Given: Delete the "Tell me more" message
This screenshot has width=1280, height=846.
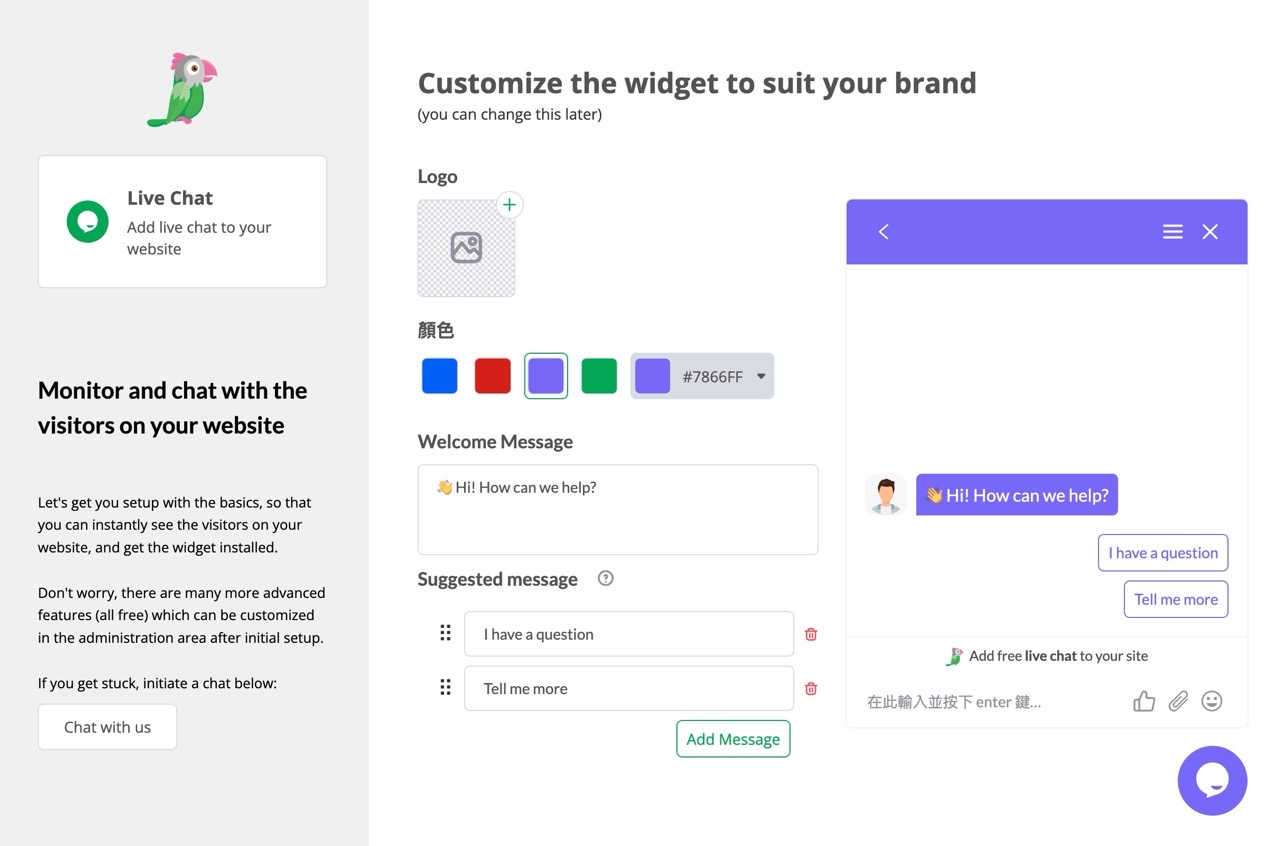Looking at the screenshot, I should 811,688.
